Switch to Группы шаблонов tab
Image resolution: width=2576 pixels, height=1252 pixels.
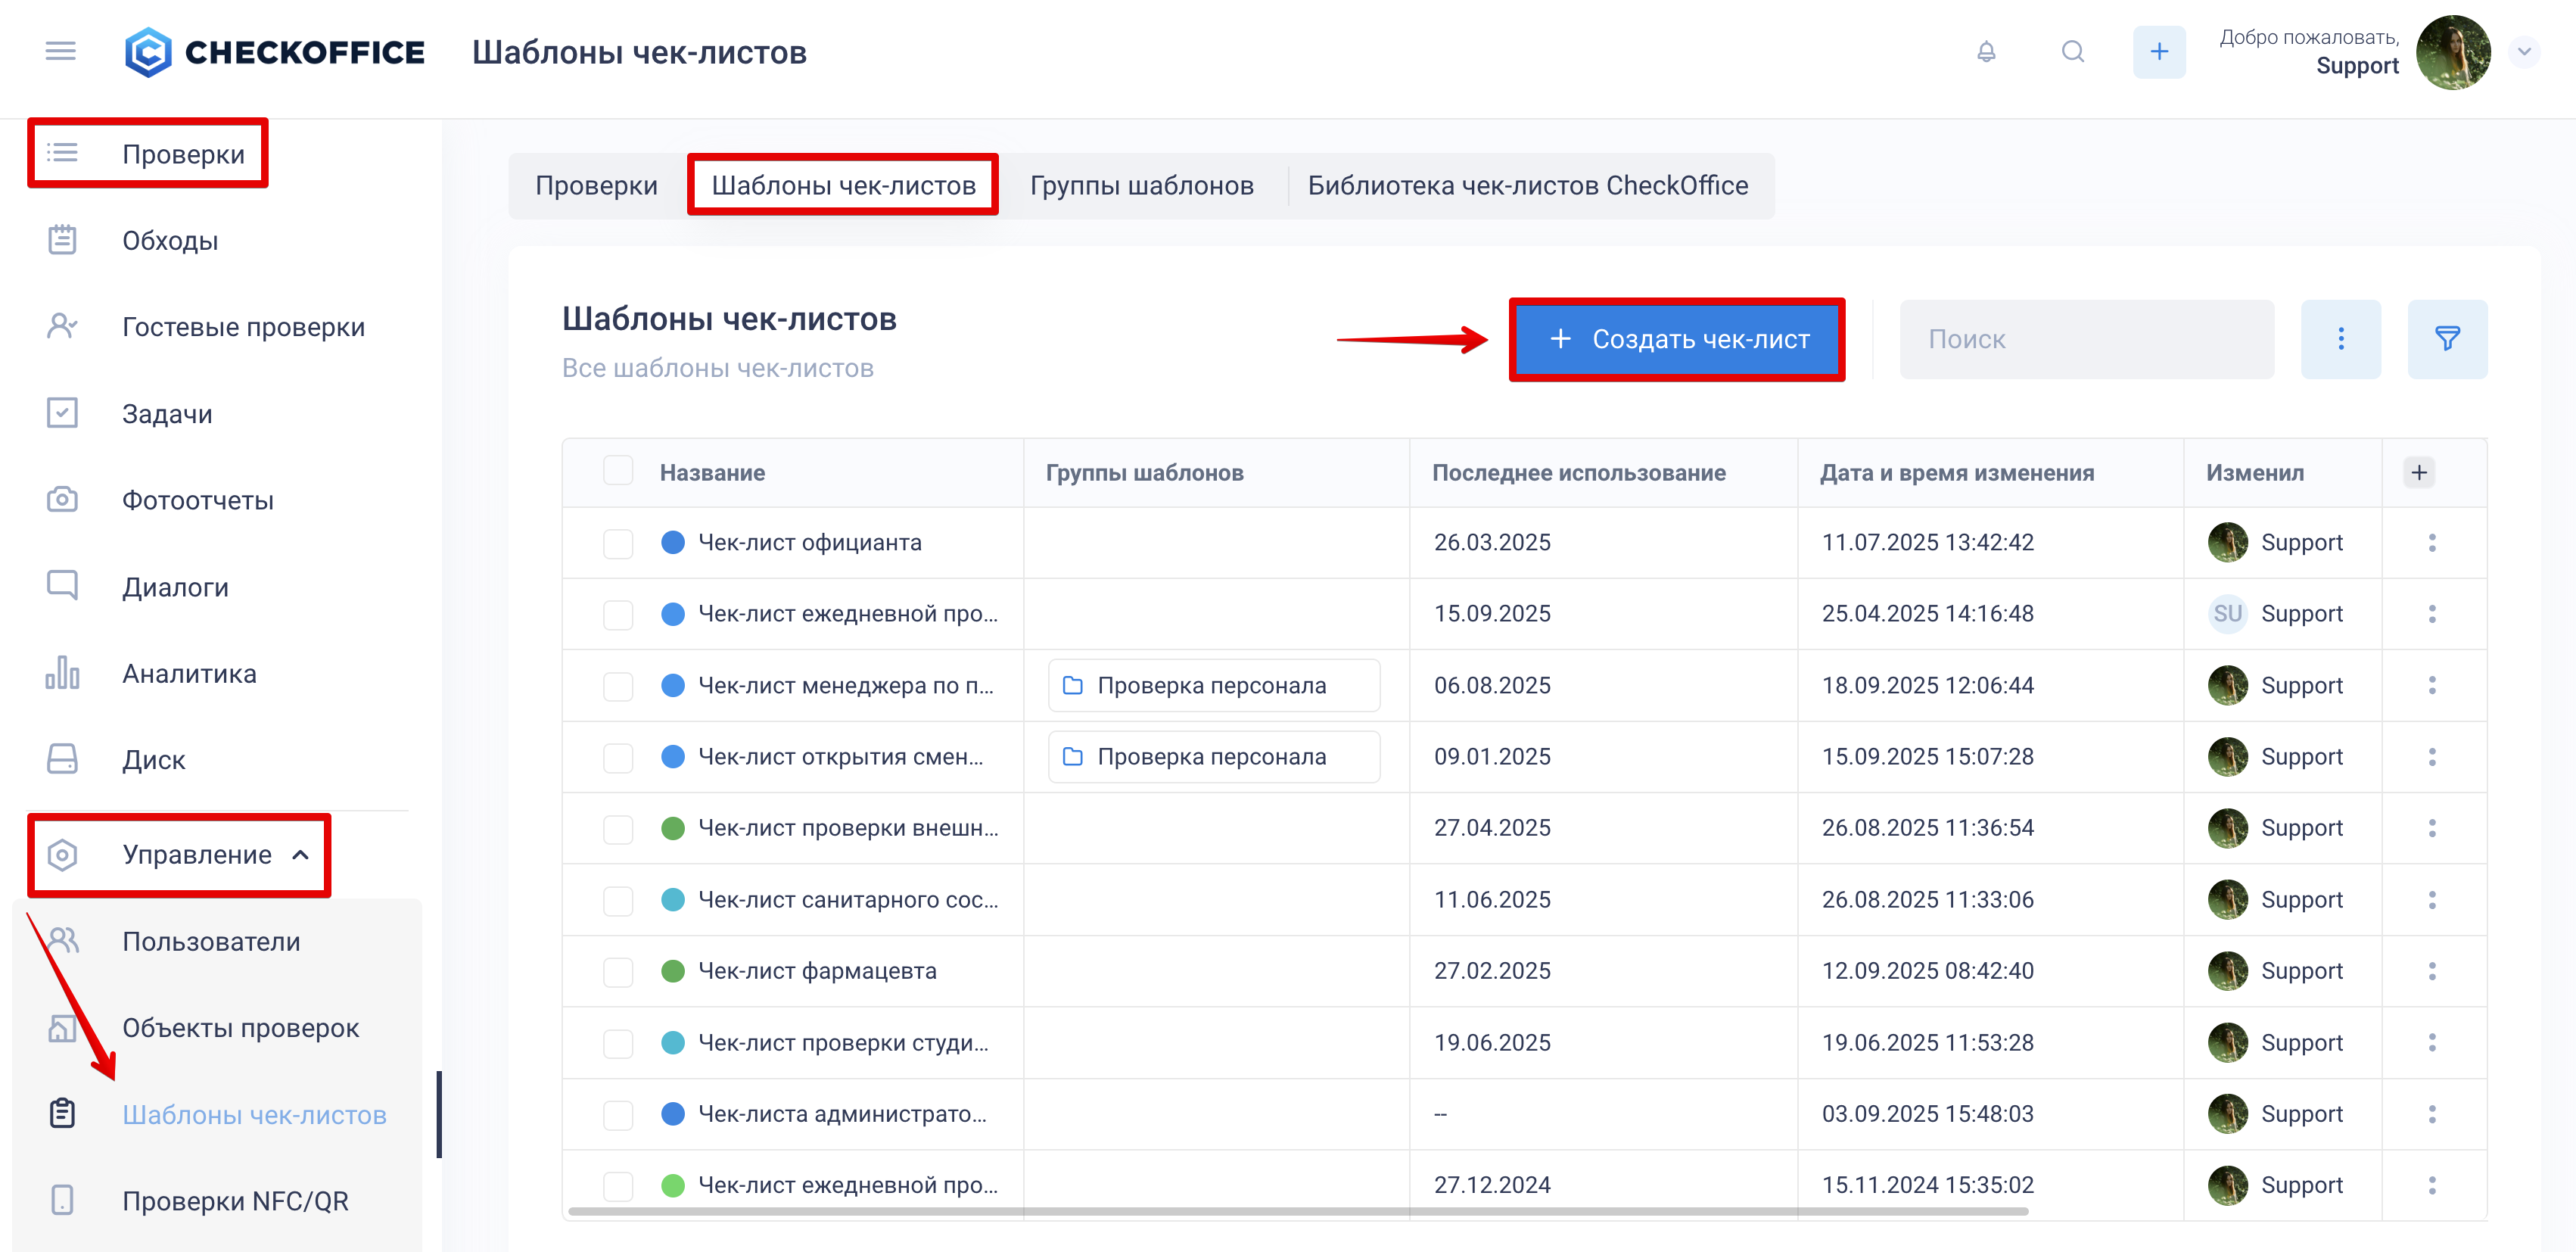click(1141, 186)
